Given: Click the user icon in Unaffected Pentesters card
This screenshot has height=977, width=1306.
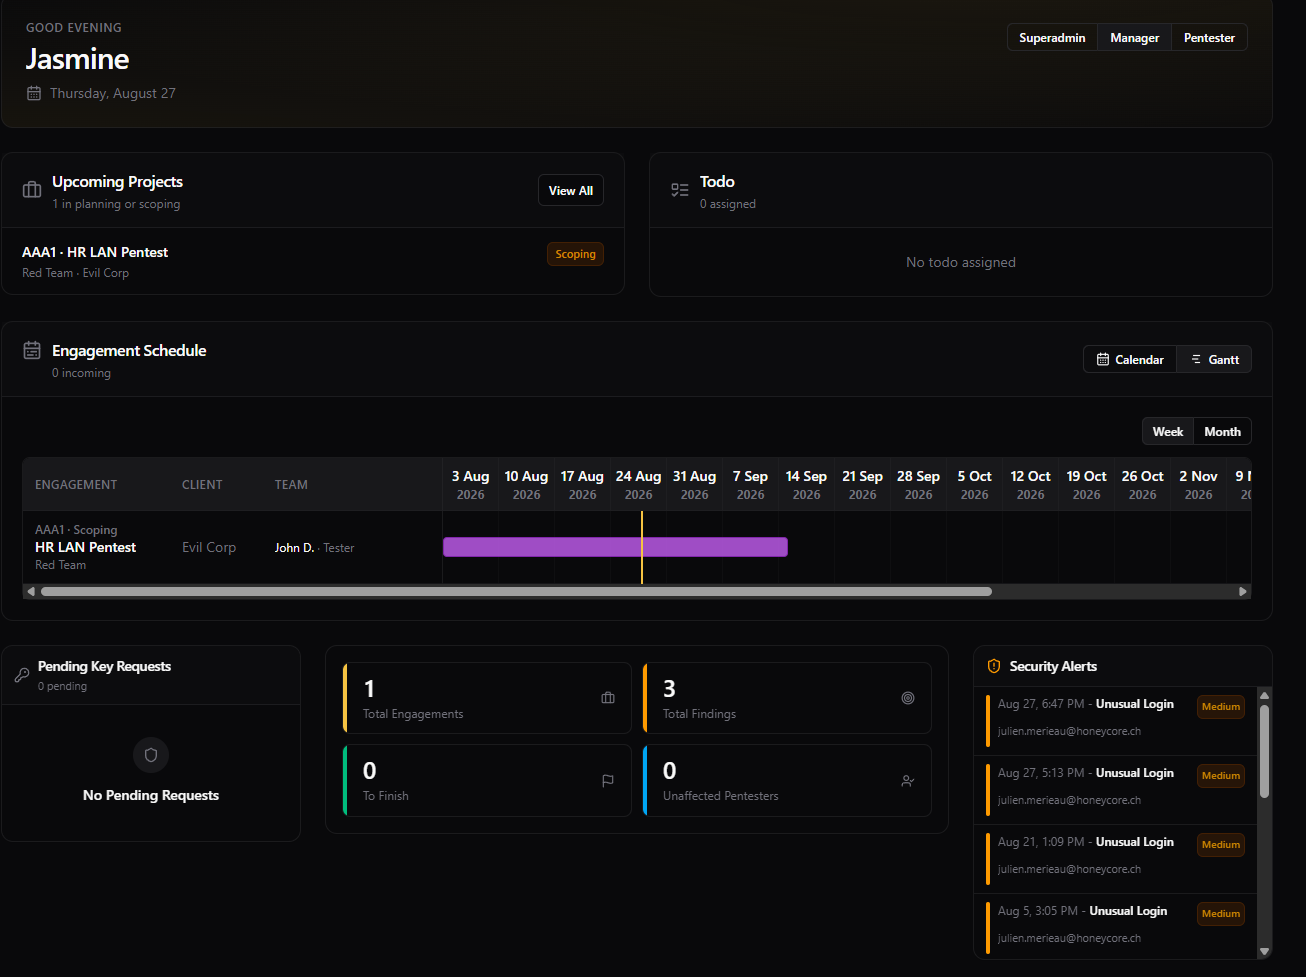Looking at the screenshot, I should point(908,781).
